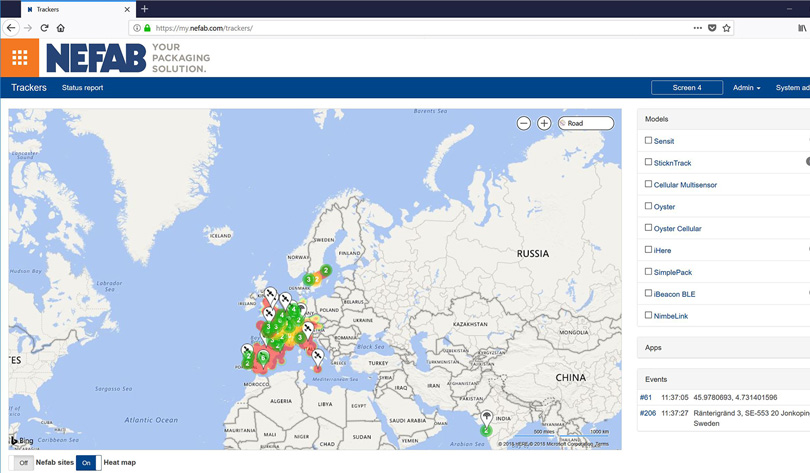The height and width of the screenshot is (473, 810).
Task: Expand the Apps panel section
Action: point(653,348)
